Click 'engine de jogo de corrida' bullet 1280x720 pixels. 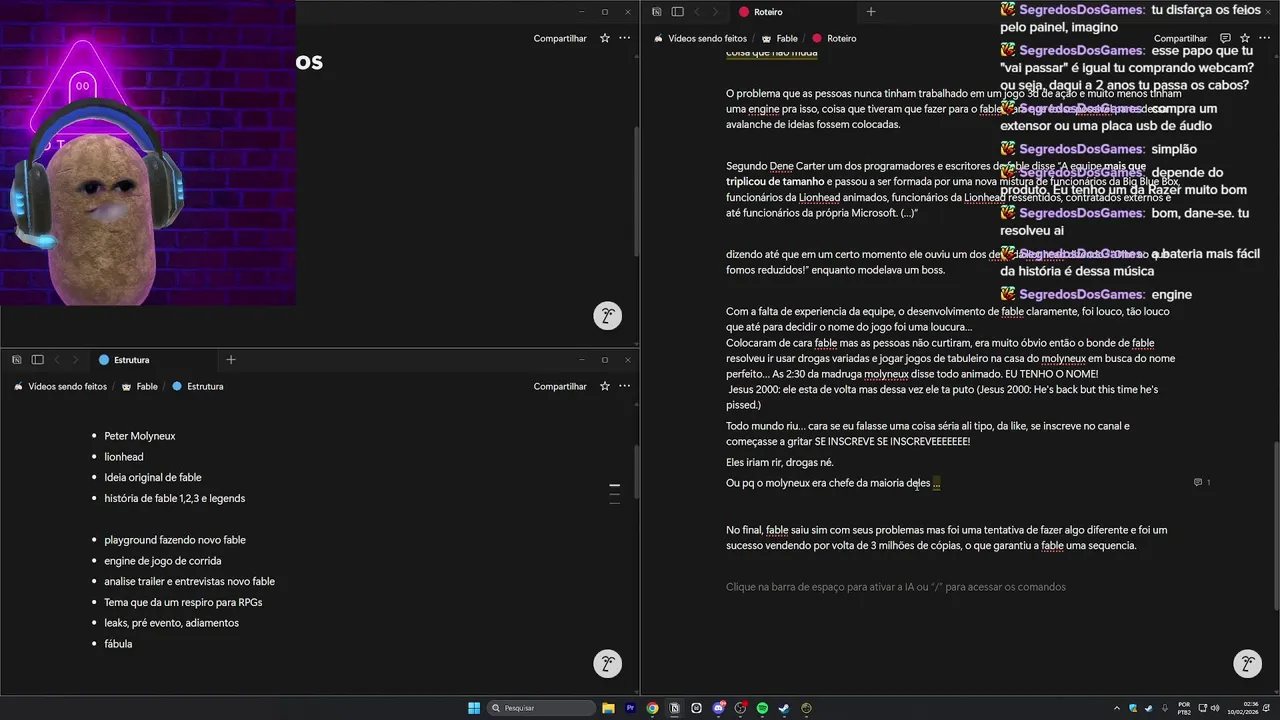pos(163,561)
